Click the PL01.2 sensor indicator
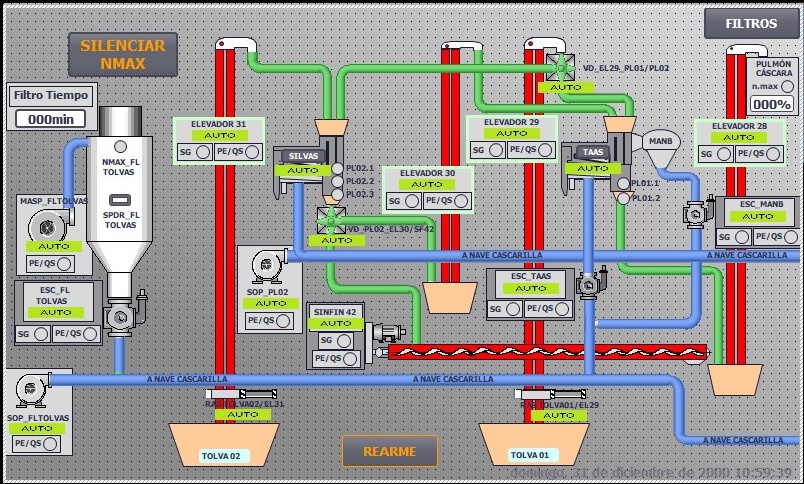Viewport: 804px width, 484px height. (623, 198)
